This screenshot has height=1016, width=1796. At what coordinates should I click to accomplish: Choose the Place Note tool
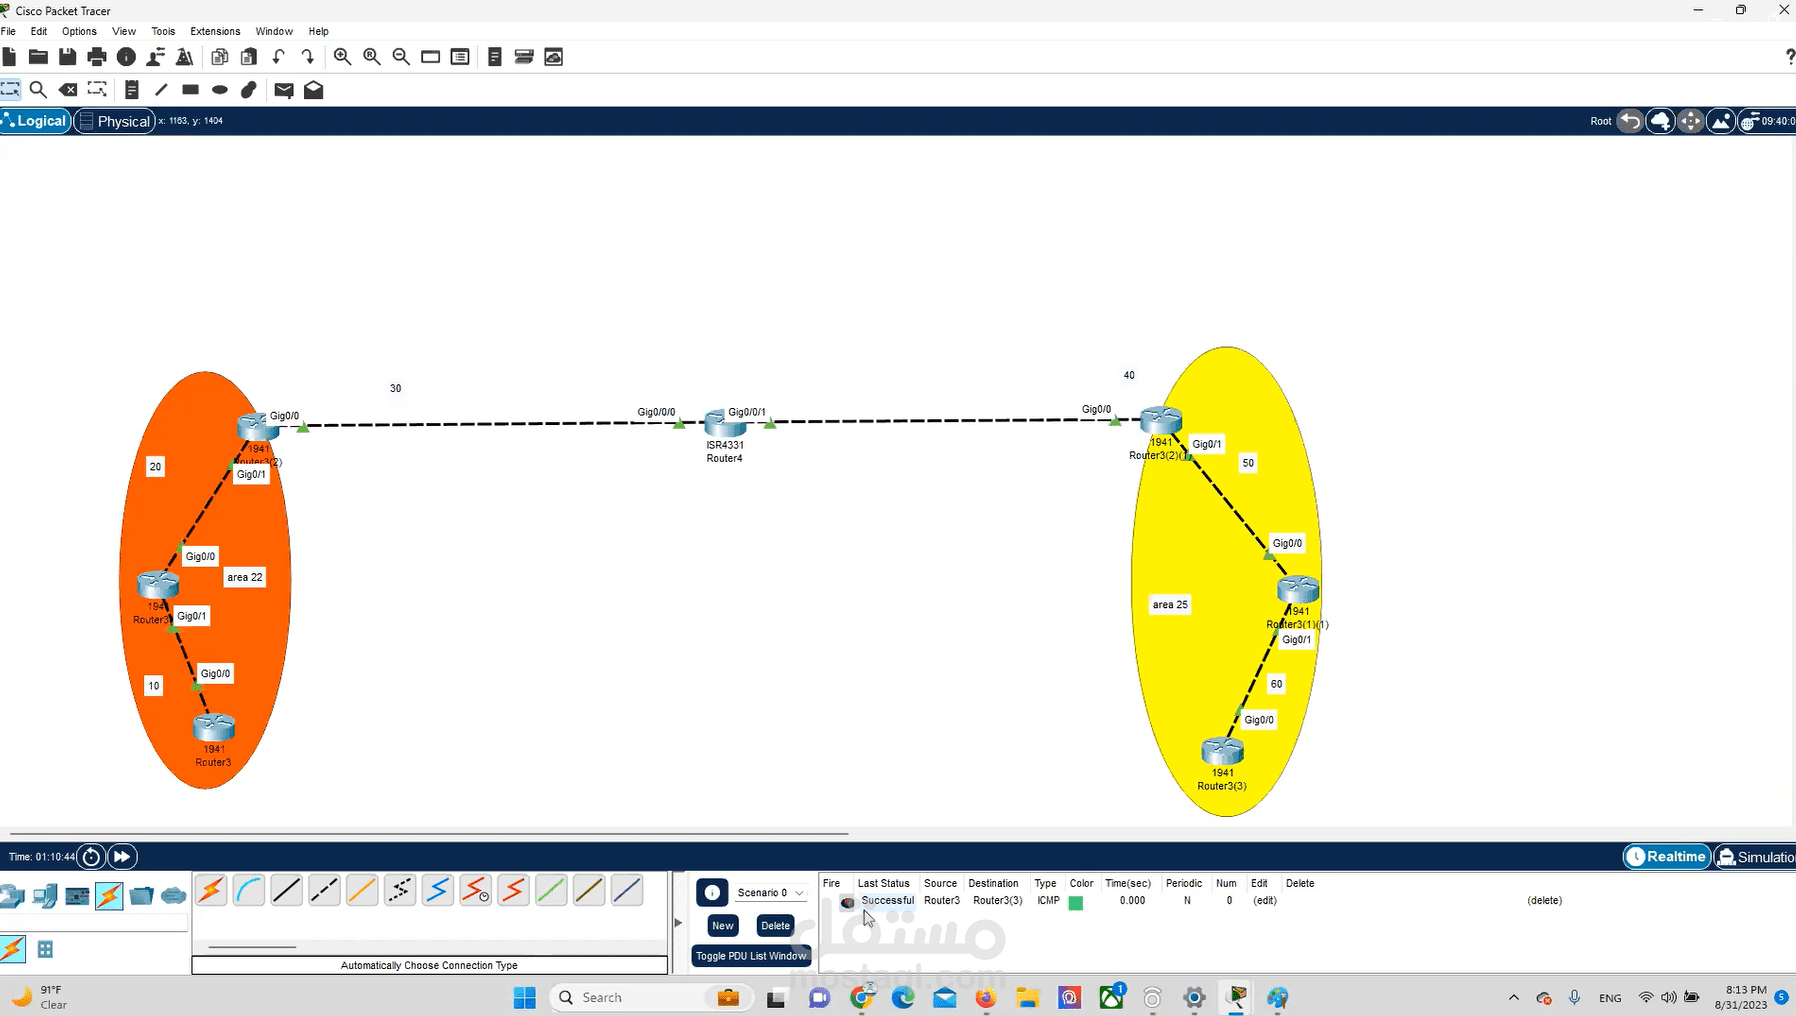pyautogui.click(x=131, y=90)
